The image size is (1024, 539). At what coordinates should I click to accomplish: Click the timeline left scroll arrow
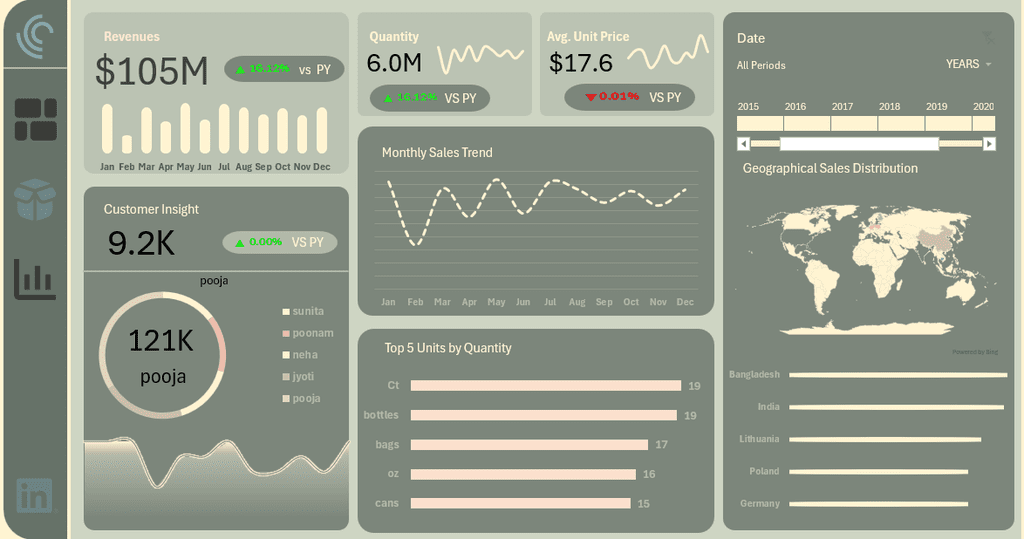(x=743, y=144)
